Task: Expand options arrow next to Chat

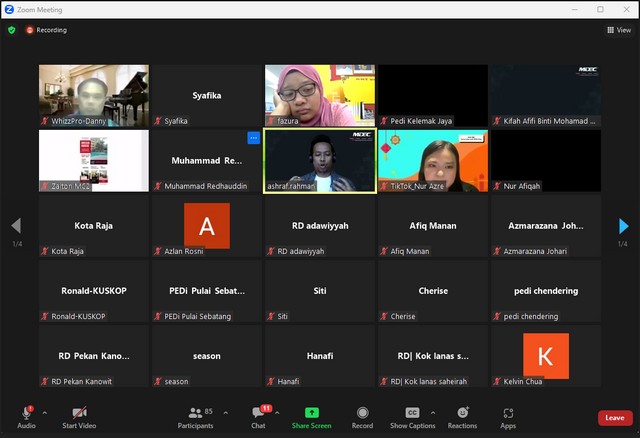Action: (x=277, y=412)
